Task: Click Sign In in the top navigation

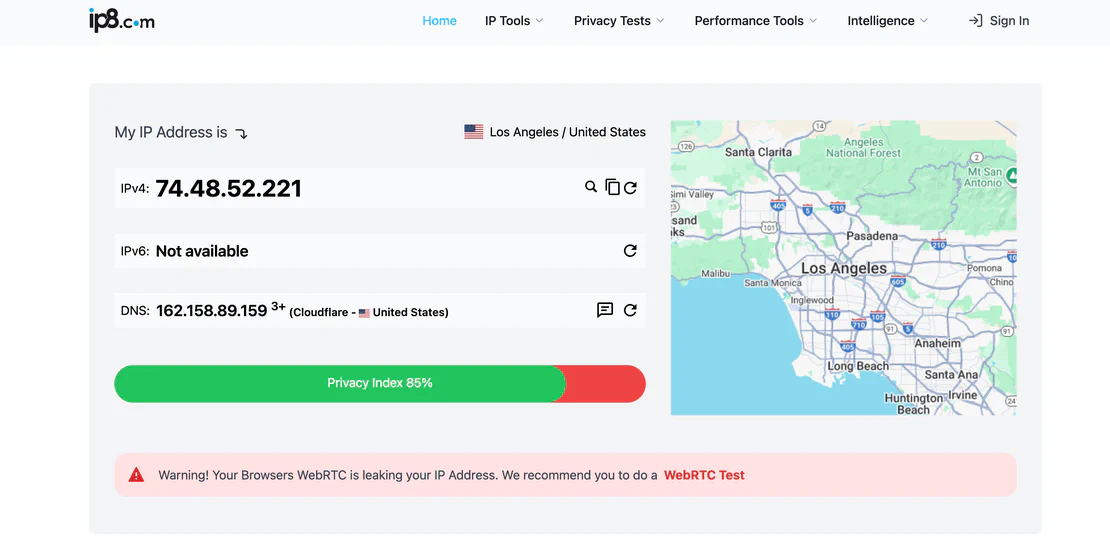Action: click(x=998, y=21)
